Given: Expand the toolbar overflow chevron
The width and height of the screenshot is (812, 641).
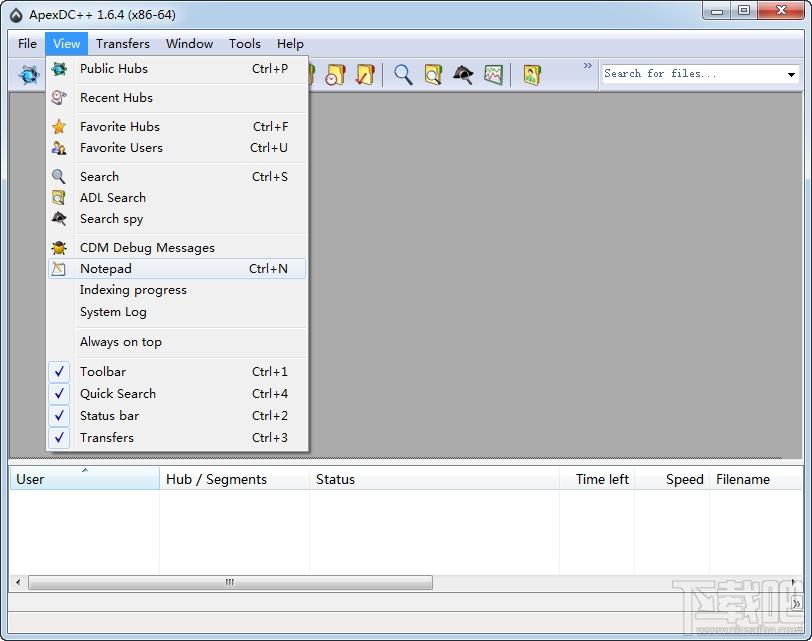Looking at the screenshot, I should coord(588,66).
